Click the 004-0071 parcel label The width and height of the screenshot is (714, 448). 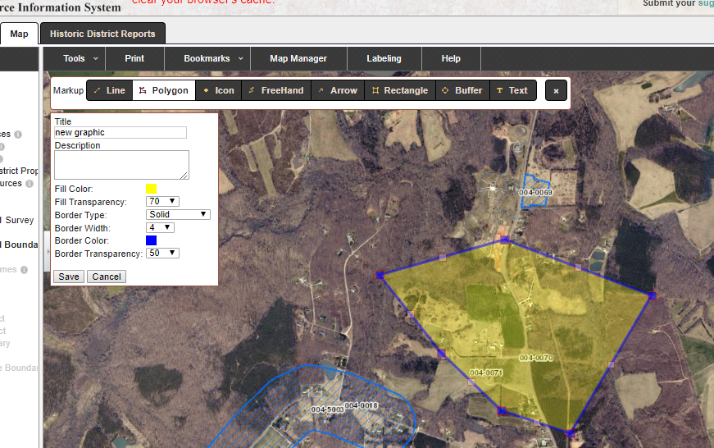tap(486, 373)
